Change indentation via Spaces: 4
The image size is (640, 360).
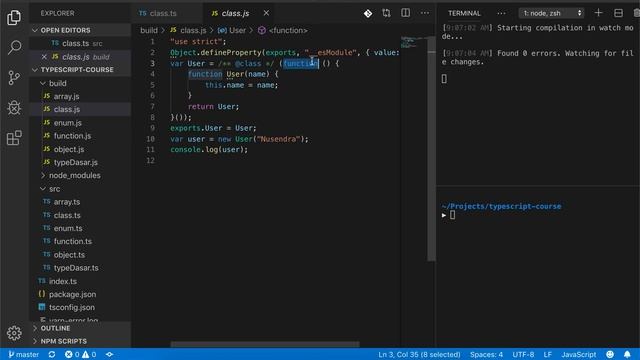[486, 354]
